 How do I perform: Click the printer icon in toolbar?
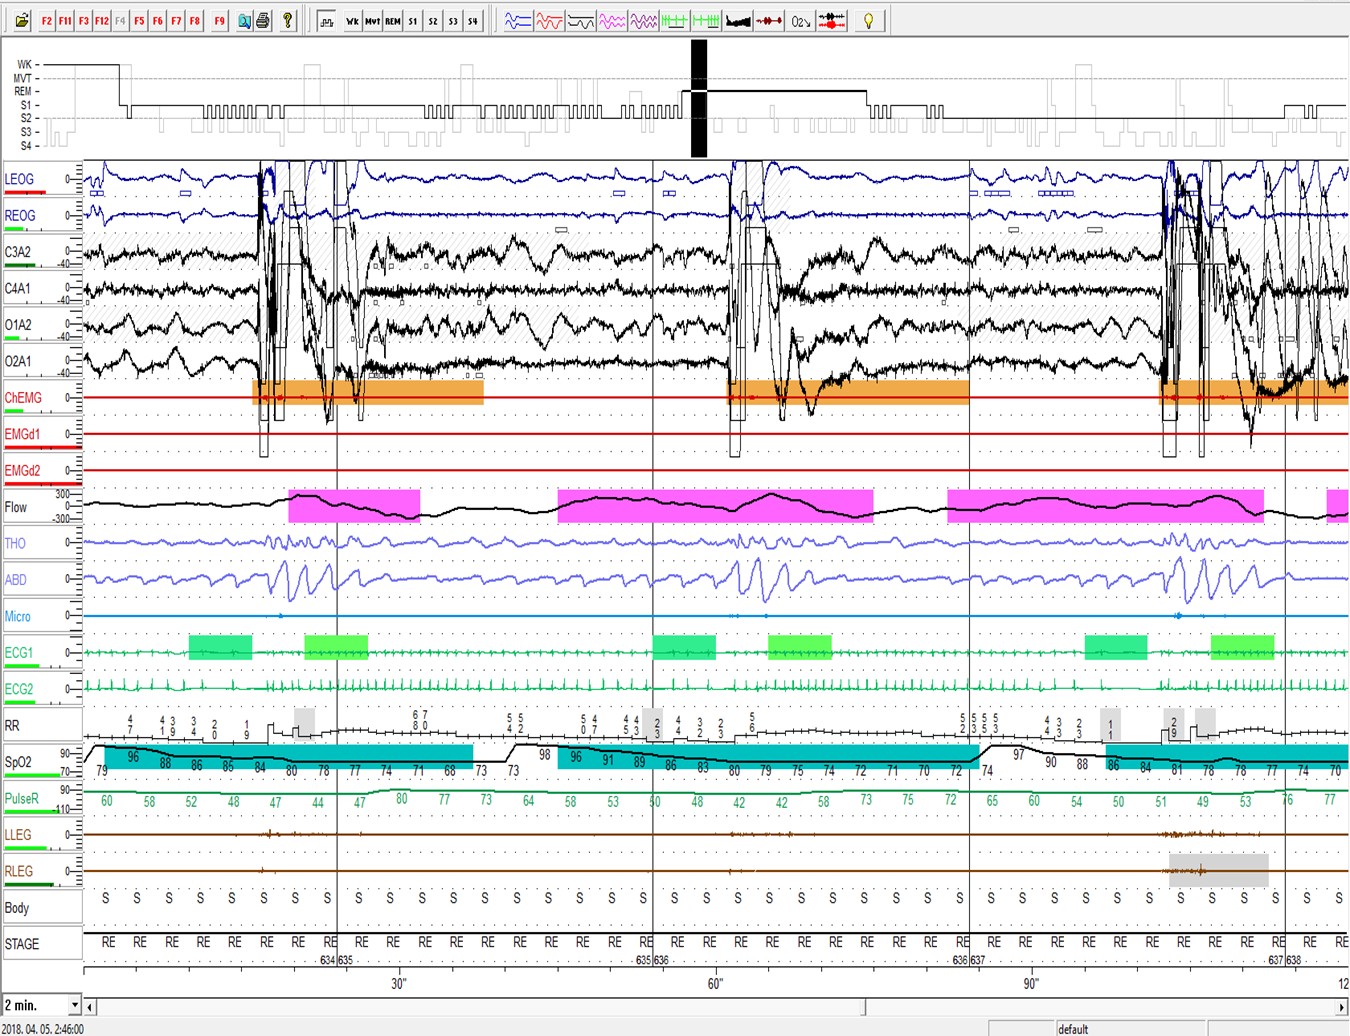(x=263, y=20)
